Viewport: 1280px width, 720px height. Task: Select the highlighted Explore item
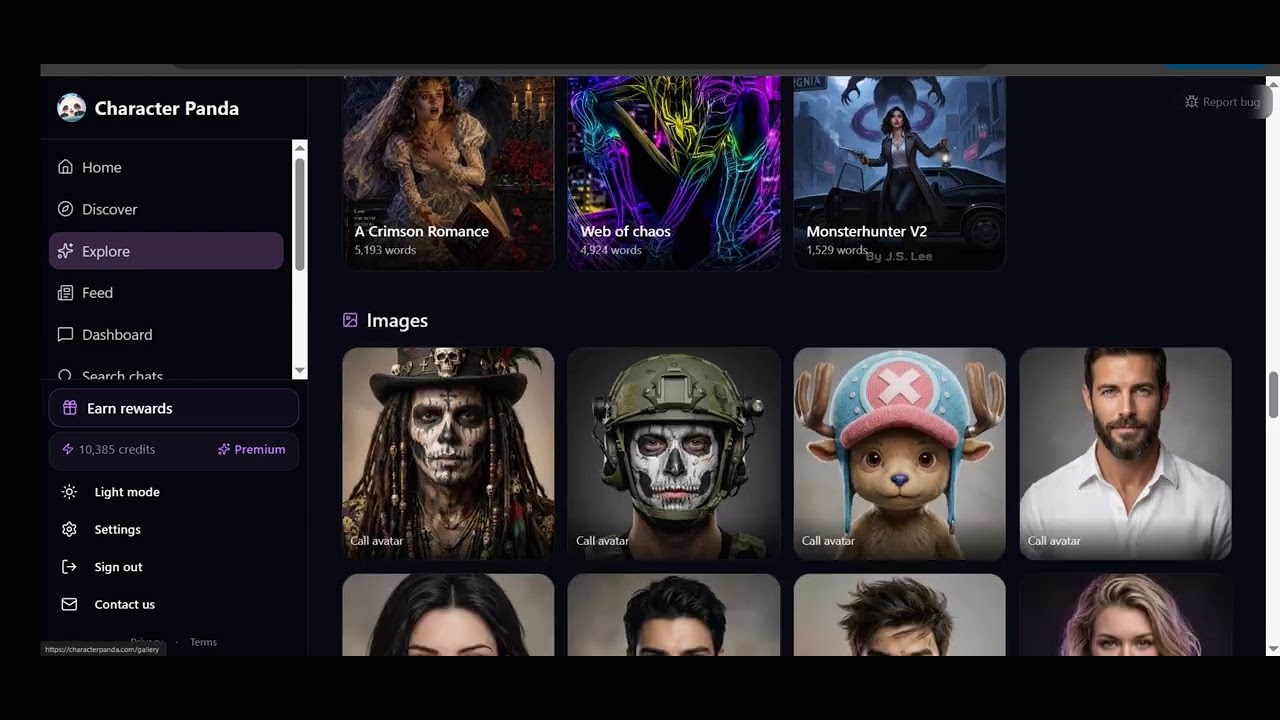[166, 251]
